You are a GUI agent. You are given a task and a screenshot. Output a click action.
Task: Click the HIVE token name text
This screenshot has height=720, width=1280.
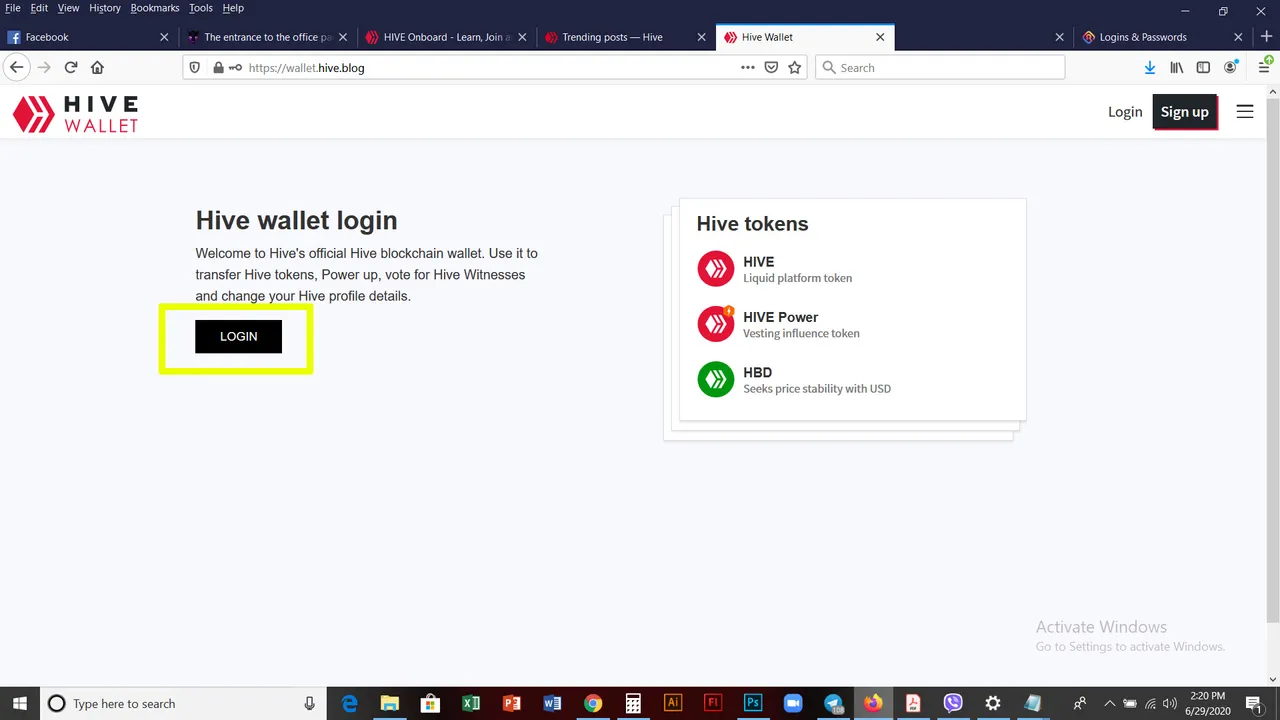click(759, 262)
